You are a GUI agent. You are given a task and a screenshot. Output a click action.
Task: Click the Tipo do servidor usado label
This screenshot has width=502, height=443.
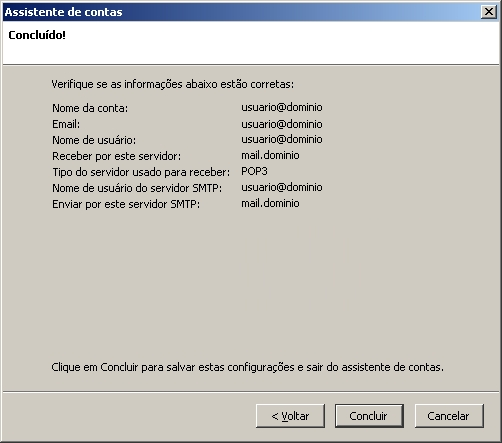click(141, 172)
